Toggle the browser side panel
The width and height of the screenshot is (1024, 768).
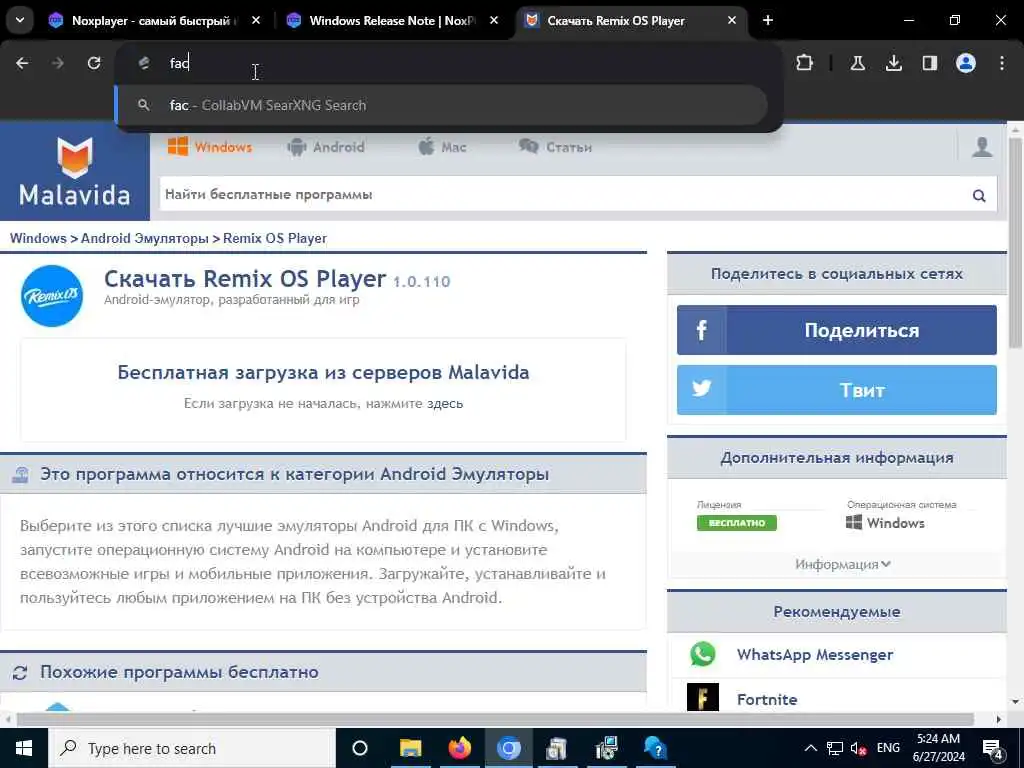(929, 63)
